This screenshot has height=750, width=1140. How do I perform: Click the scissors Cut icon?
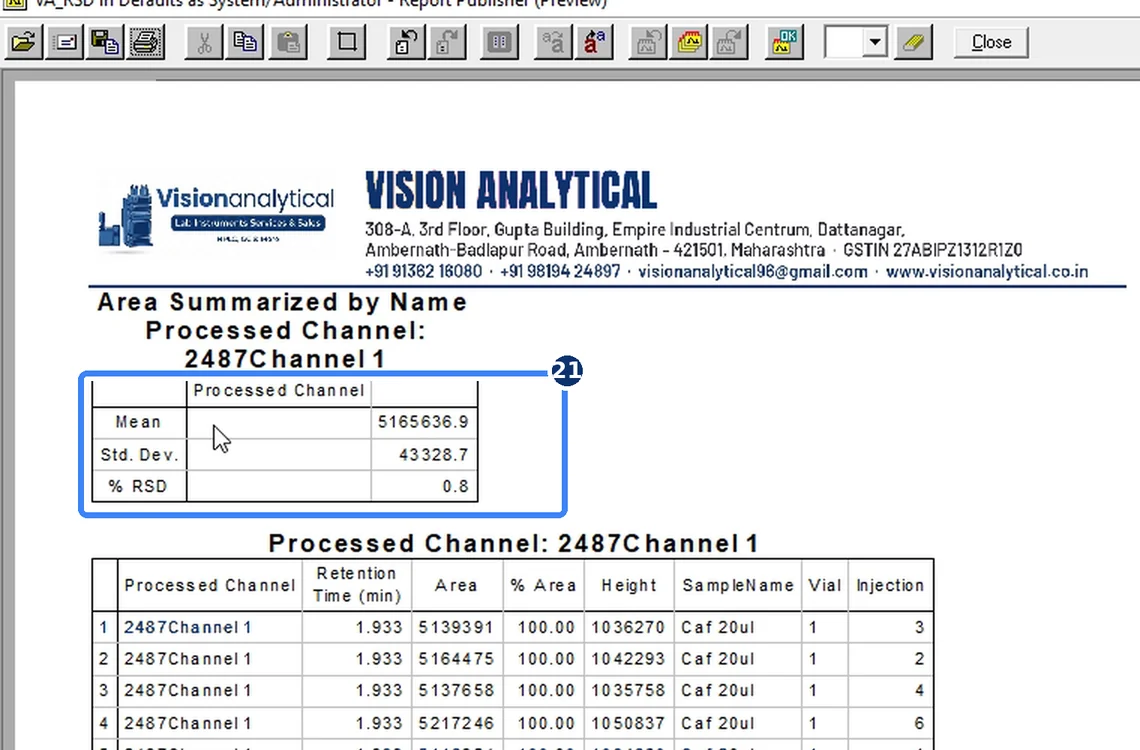tap(204, 42)
